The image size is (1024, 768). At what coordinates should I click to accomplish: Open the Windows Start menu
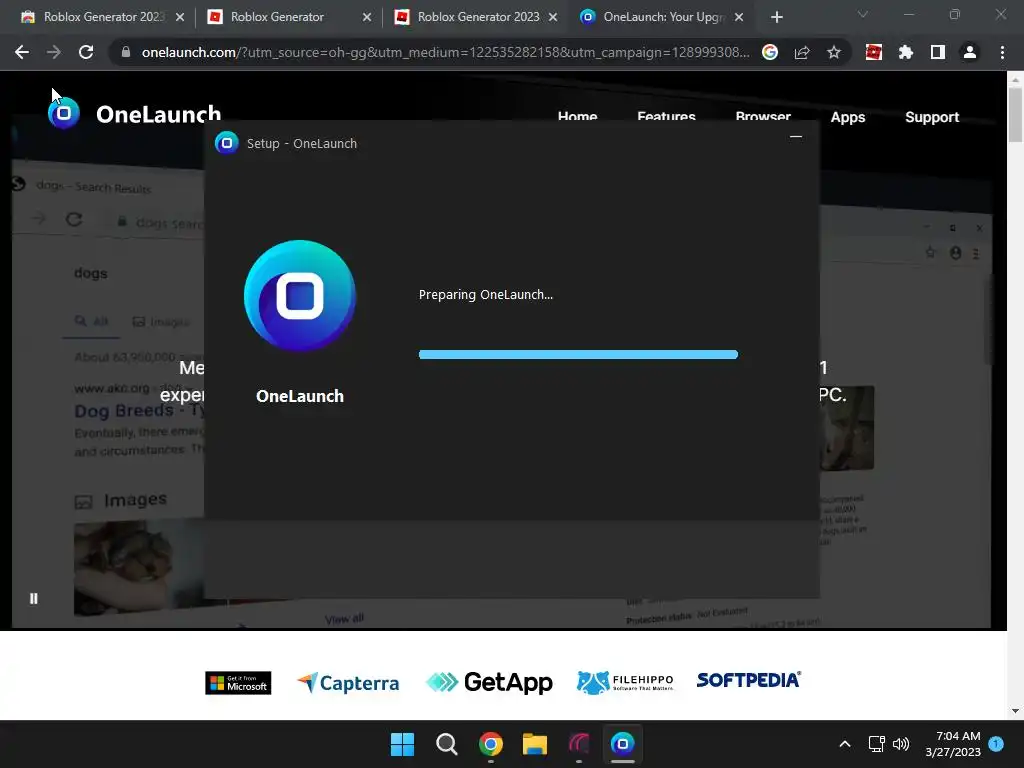402,744
